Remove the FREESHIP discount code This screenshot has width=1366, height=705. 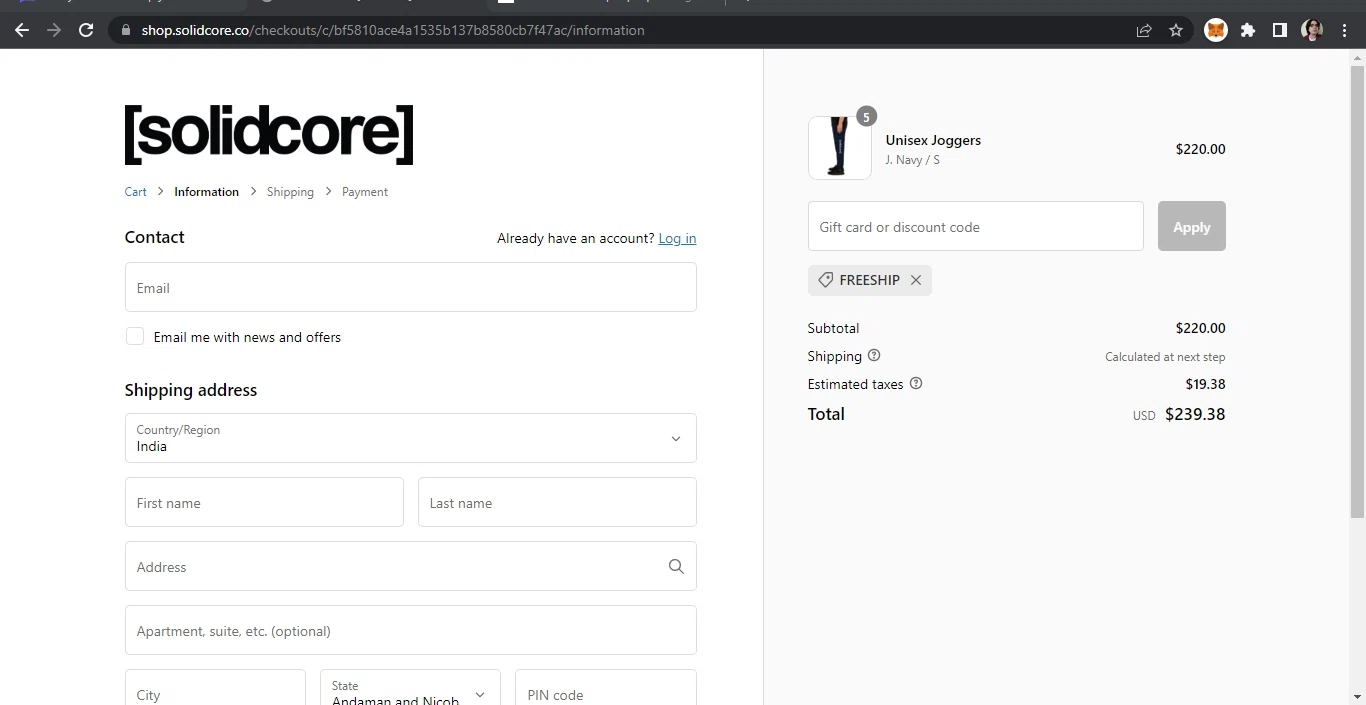[x=915, y=280]
